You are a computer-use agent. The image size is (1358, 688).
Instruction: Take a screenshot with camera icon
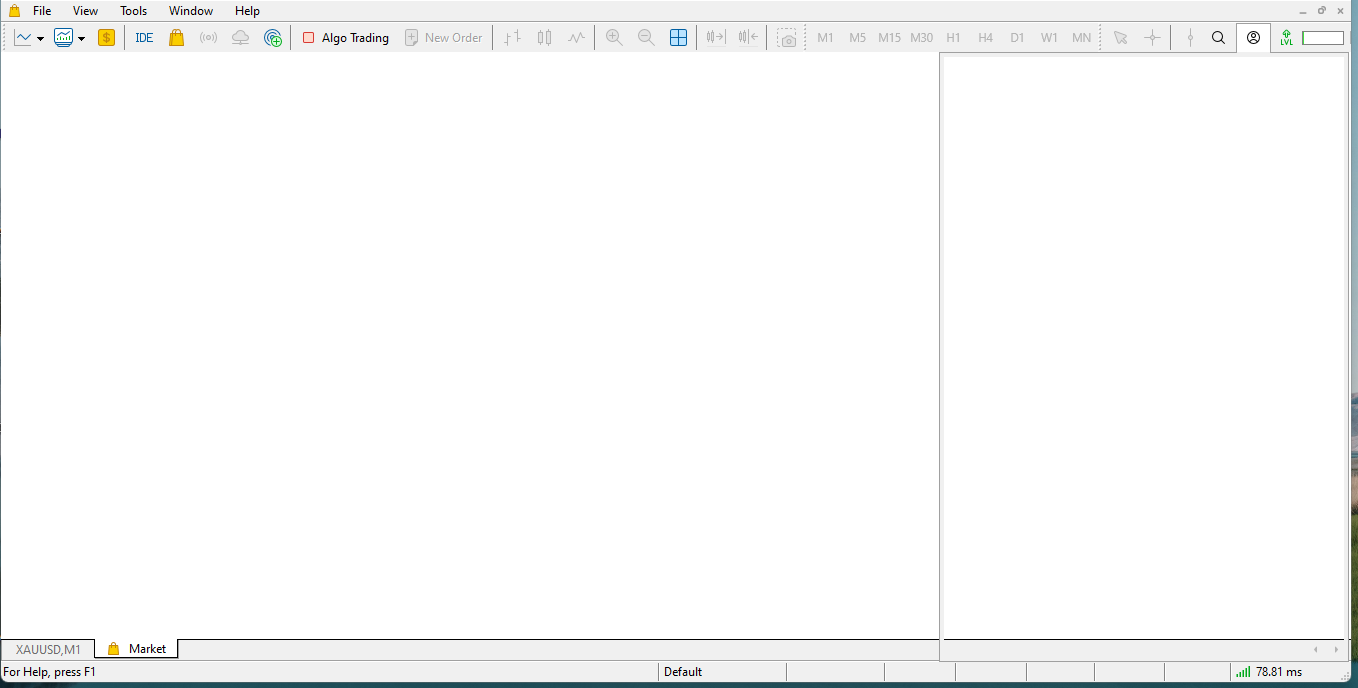click(788, 38)
